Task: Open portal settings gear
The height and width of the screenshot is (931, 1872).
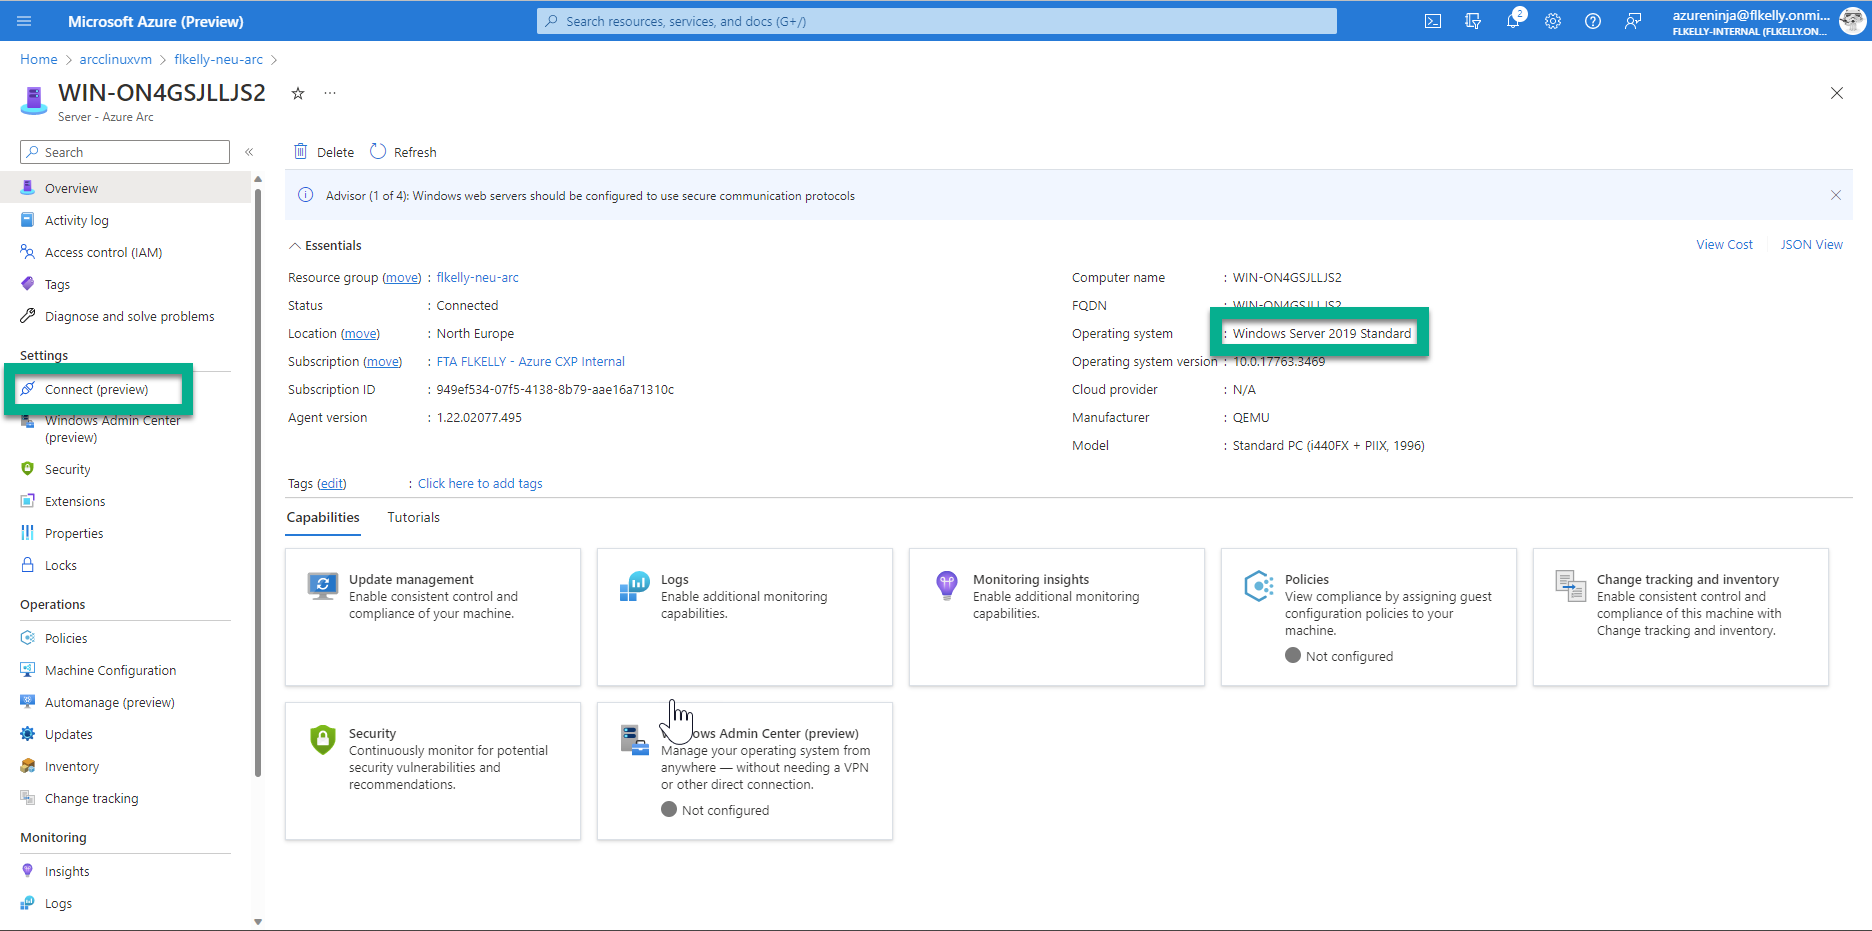Action: pos(1553,21)
